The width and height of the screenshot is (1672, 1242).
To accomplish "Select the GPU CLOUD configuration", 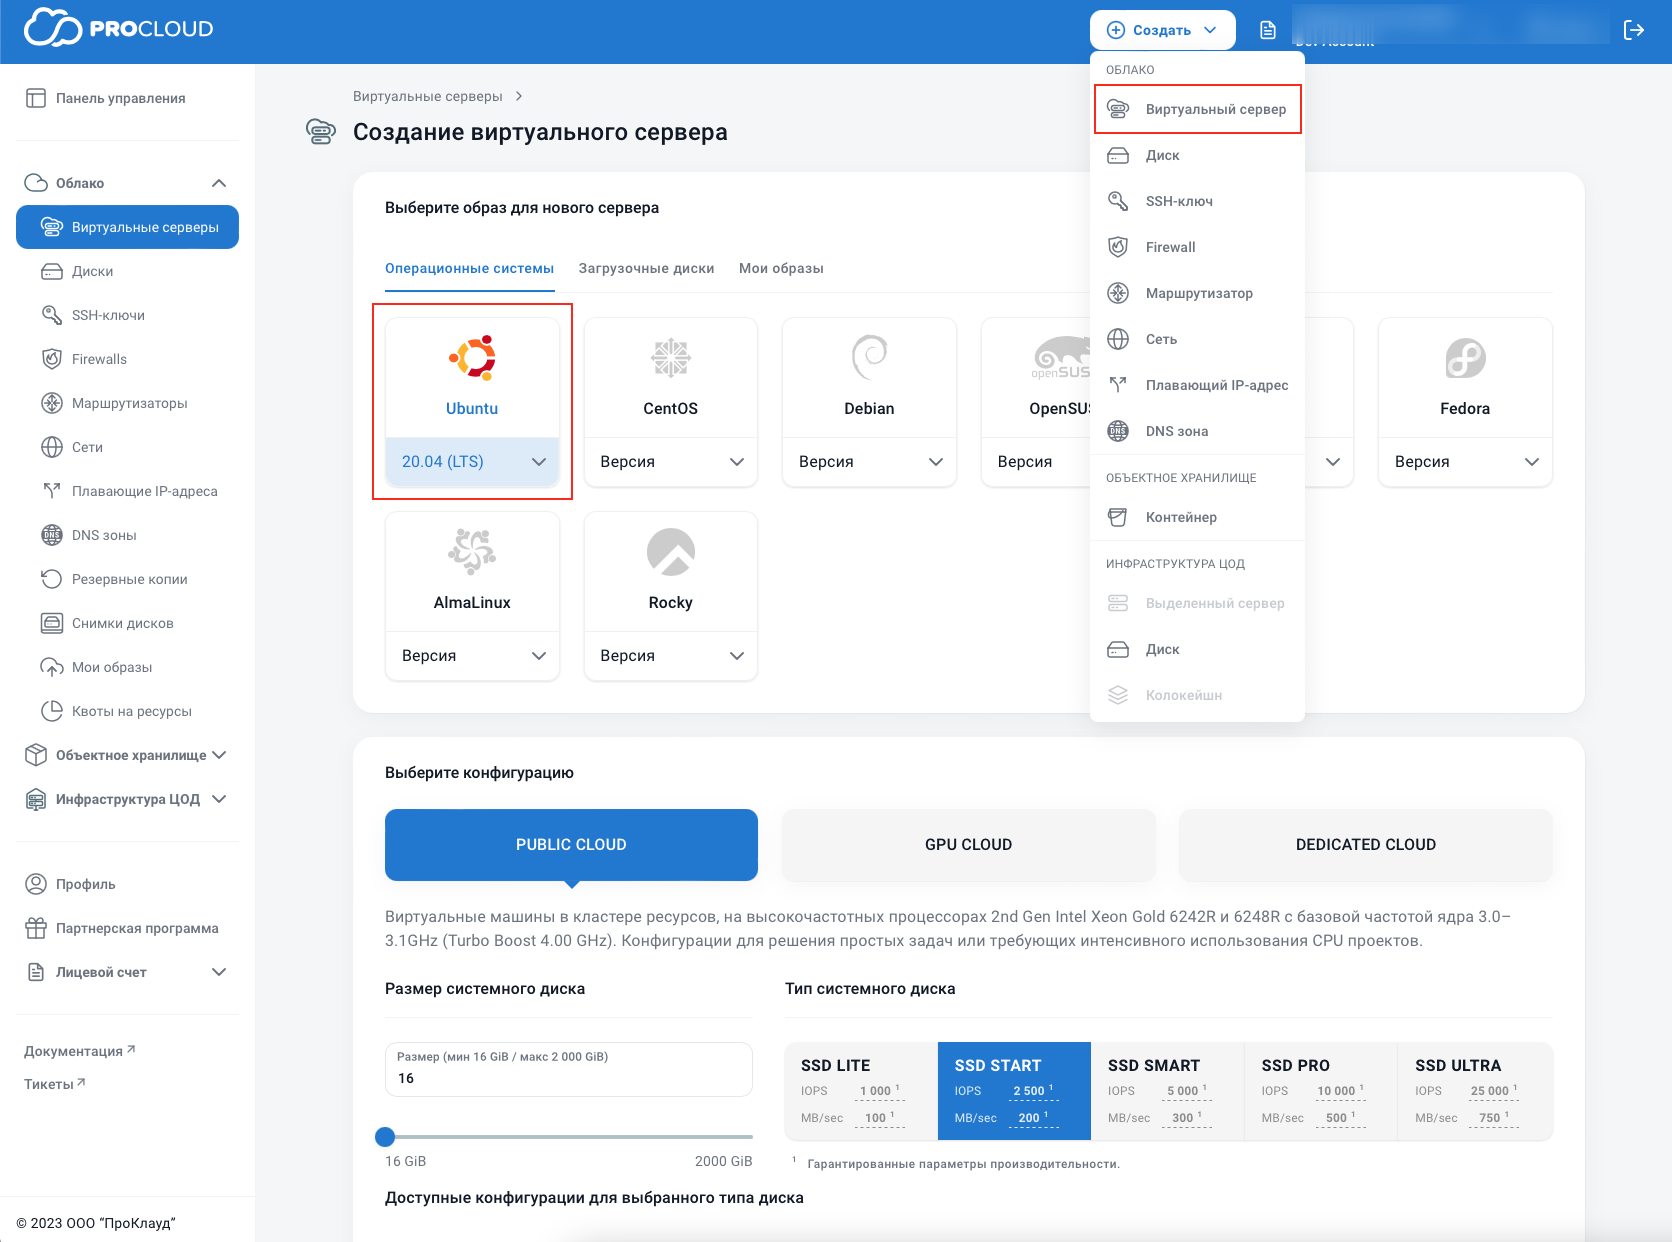I will point(967,844).
